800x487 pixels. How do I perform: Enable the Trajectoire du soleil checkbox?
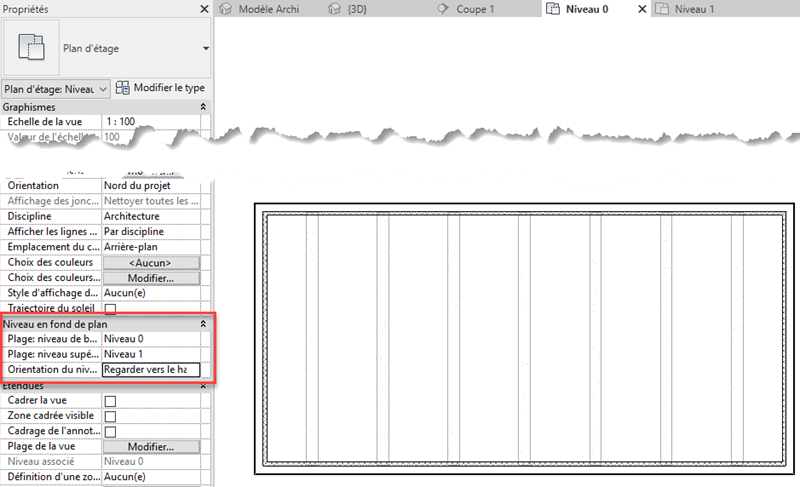pyautogui.click(x=110, y=309)
